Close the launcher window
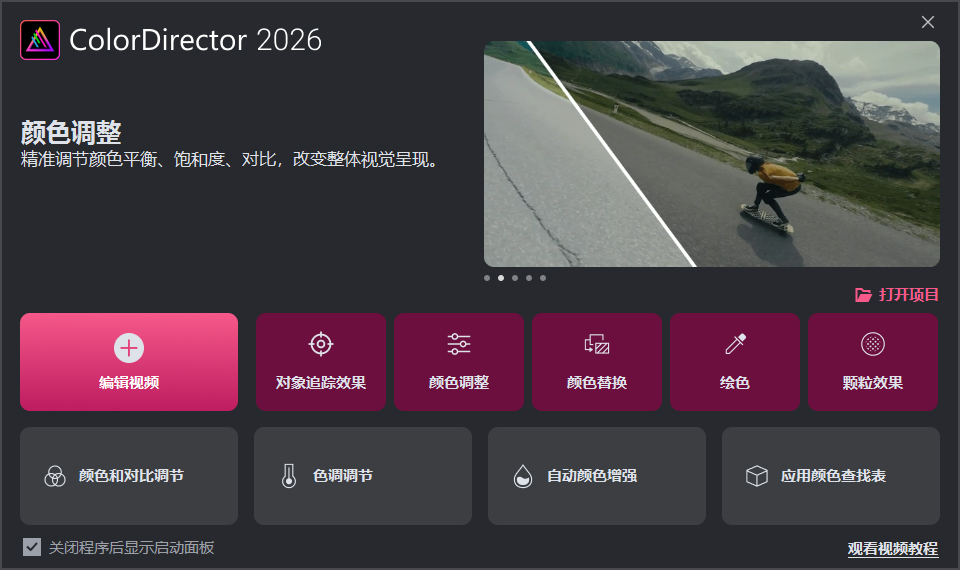The image size is (960, 570). (x=928, y=22)
